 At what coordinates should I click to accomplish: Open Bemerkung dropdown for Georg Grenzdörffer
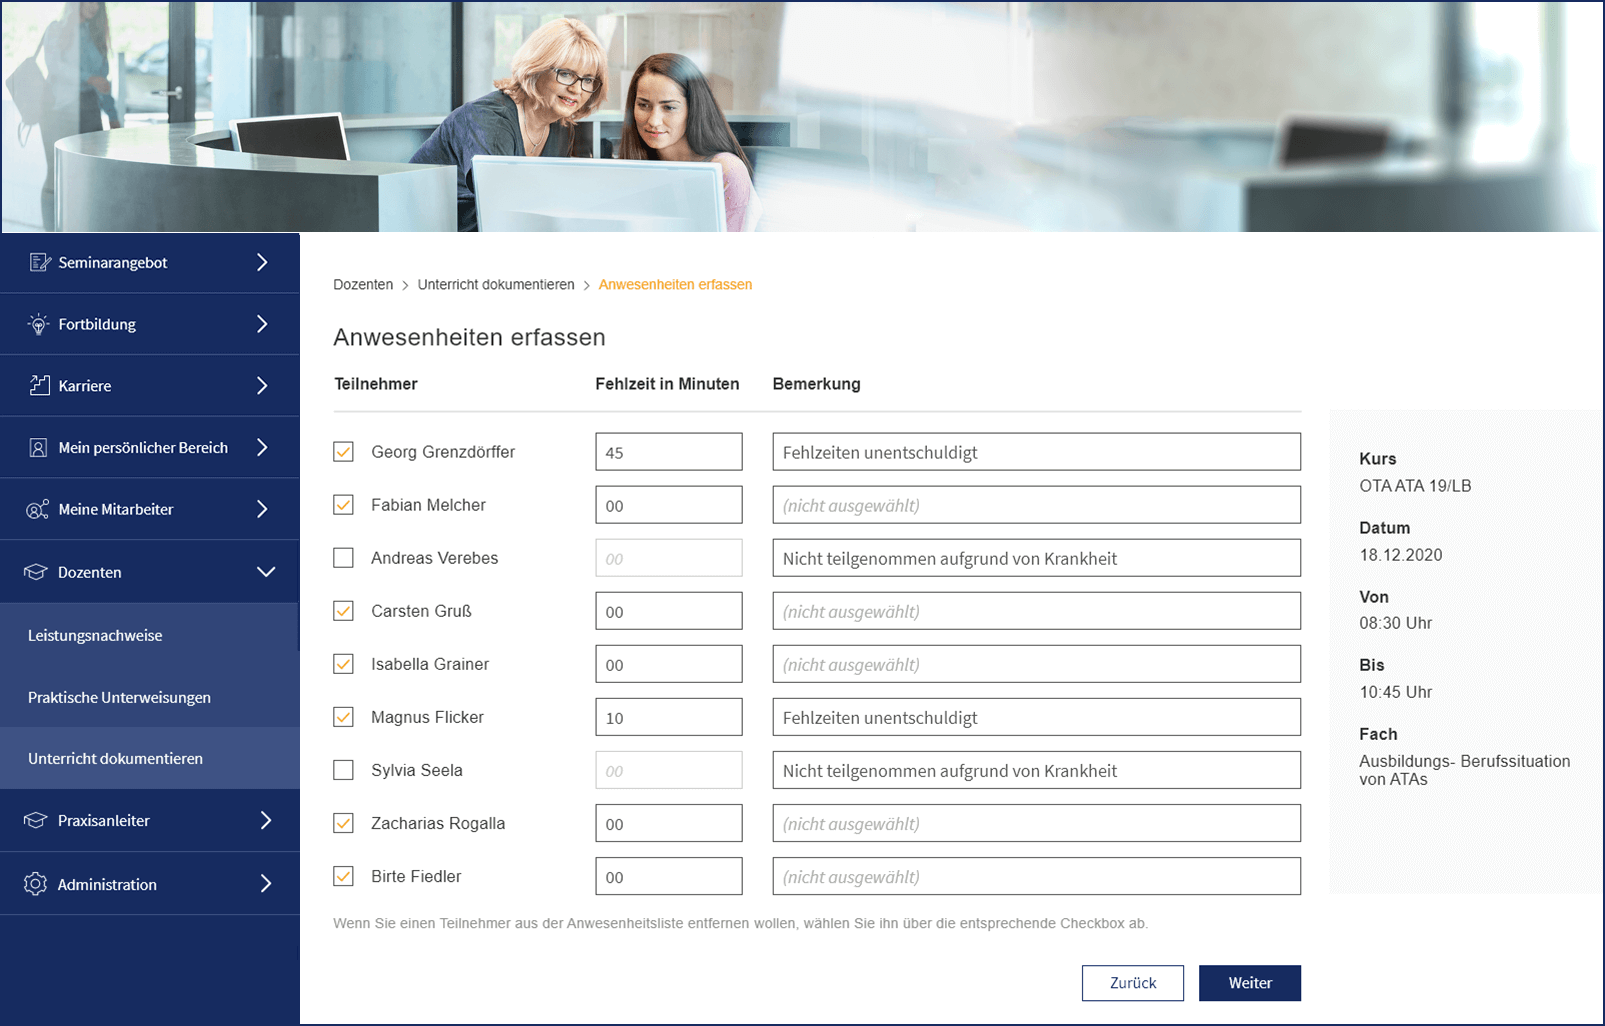point(1036,452)
